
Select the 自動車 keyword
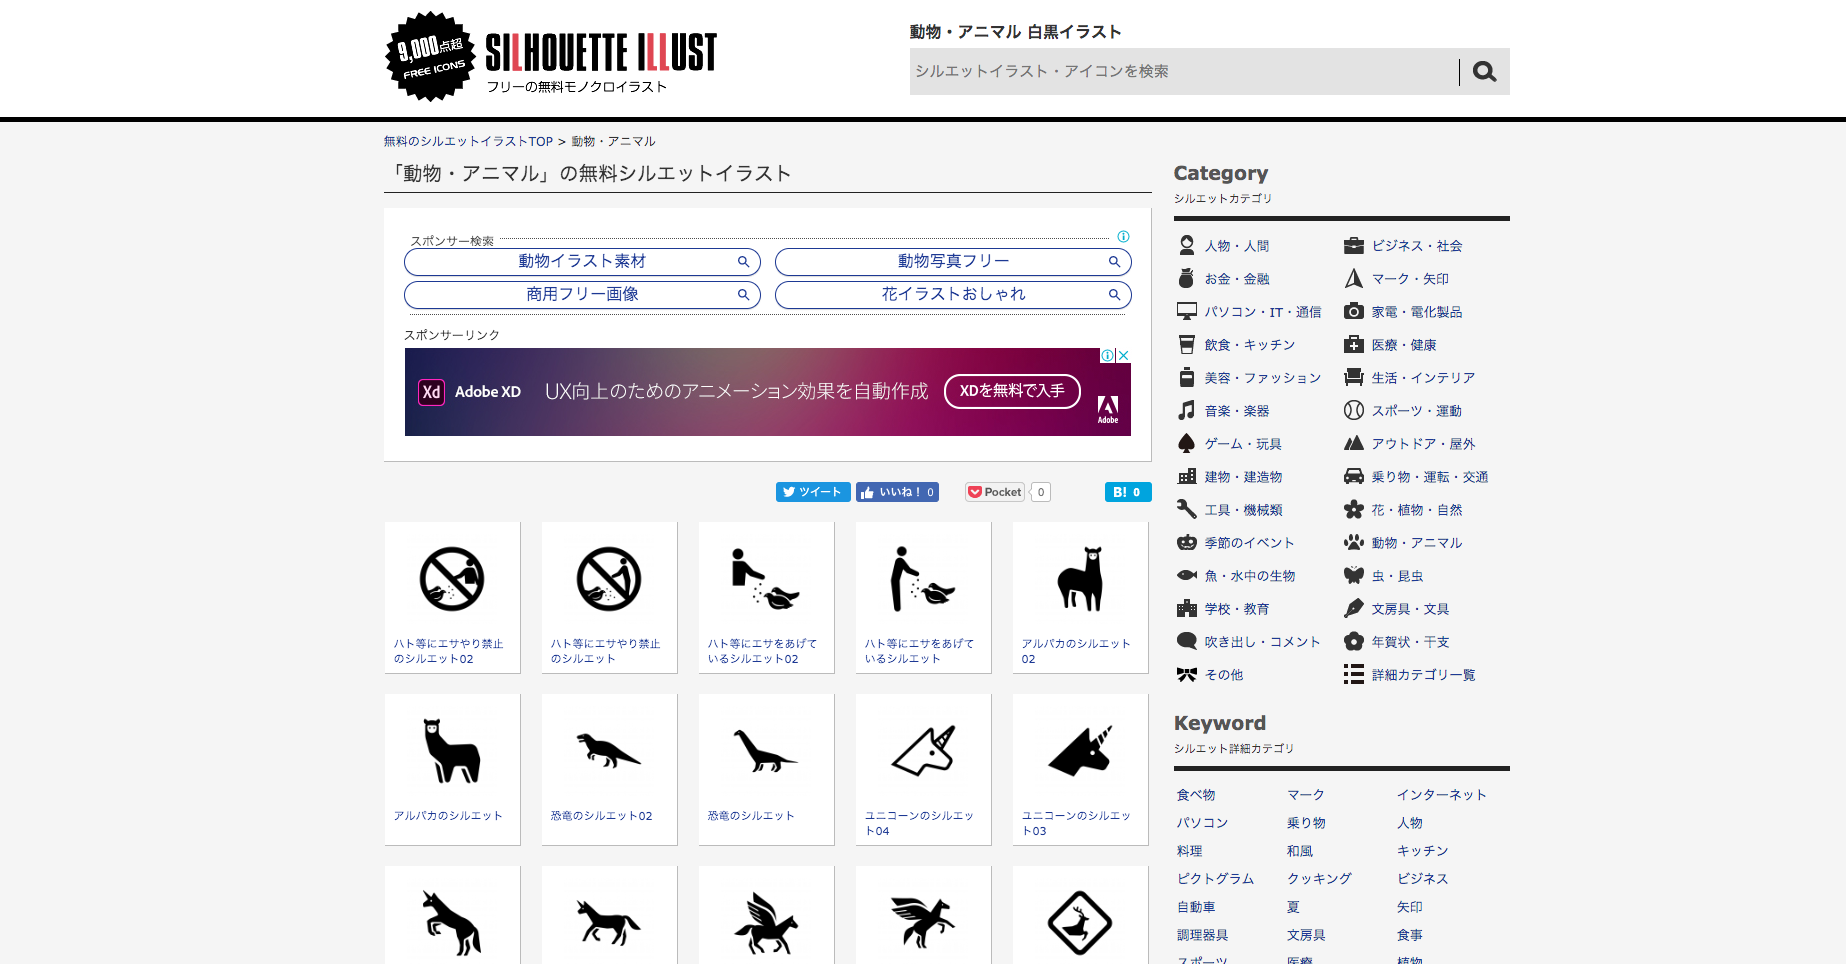point(1196,907)
